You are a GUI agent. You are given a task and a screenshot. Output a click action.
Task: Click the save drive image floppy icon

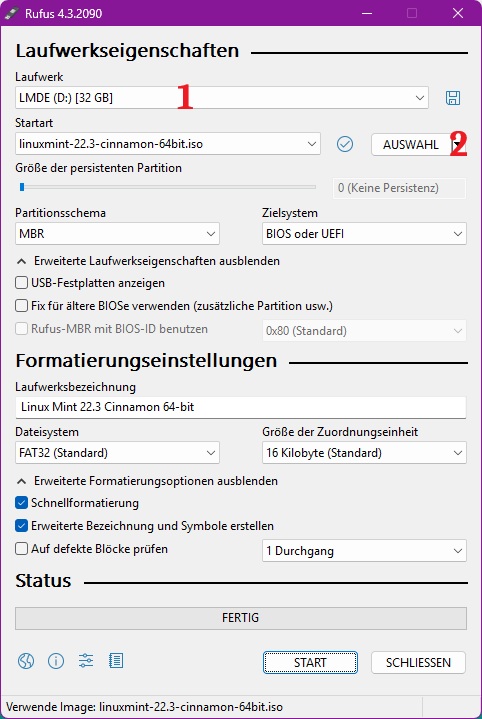[453, 98]
